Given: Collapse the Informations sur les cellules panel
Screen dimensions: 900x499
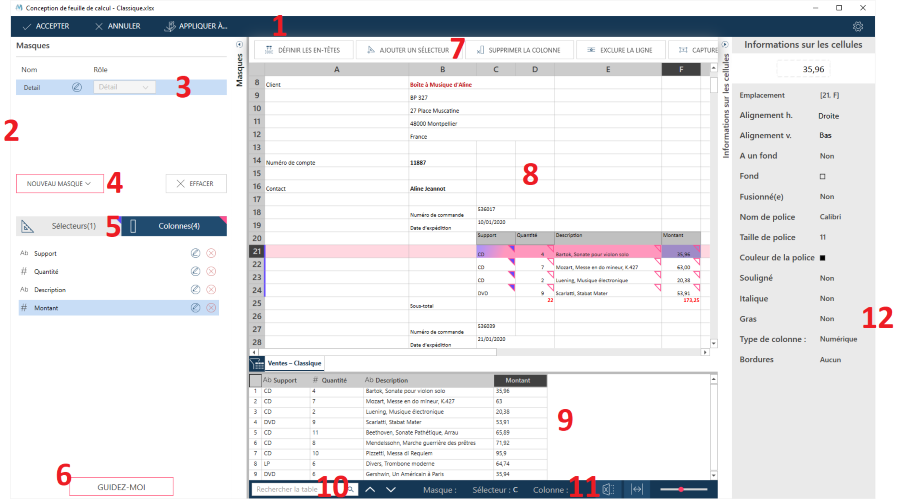Looking at the screenshot, I should [x=726, y=45].
